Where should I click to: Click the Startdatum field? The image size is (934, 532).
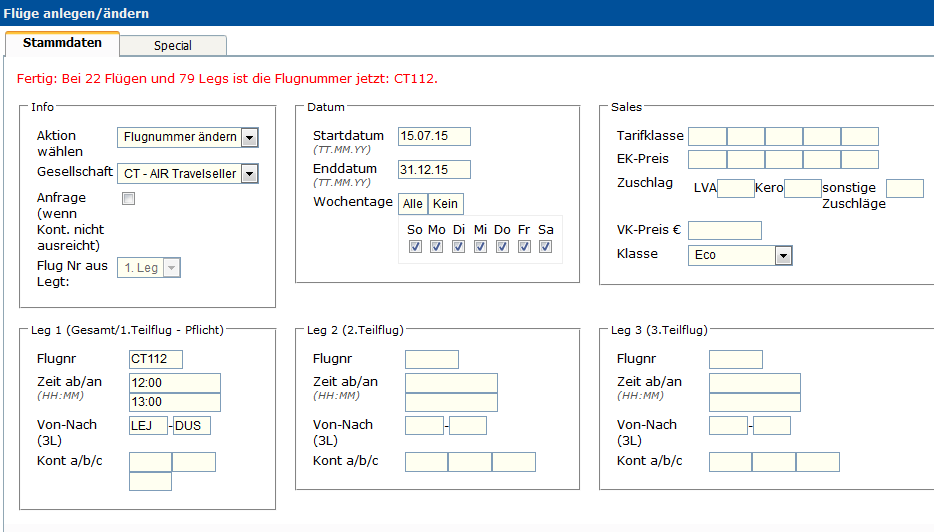[433, 137]
